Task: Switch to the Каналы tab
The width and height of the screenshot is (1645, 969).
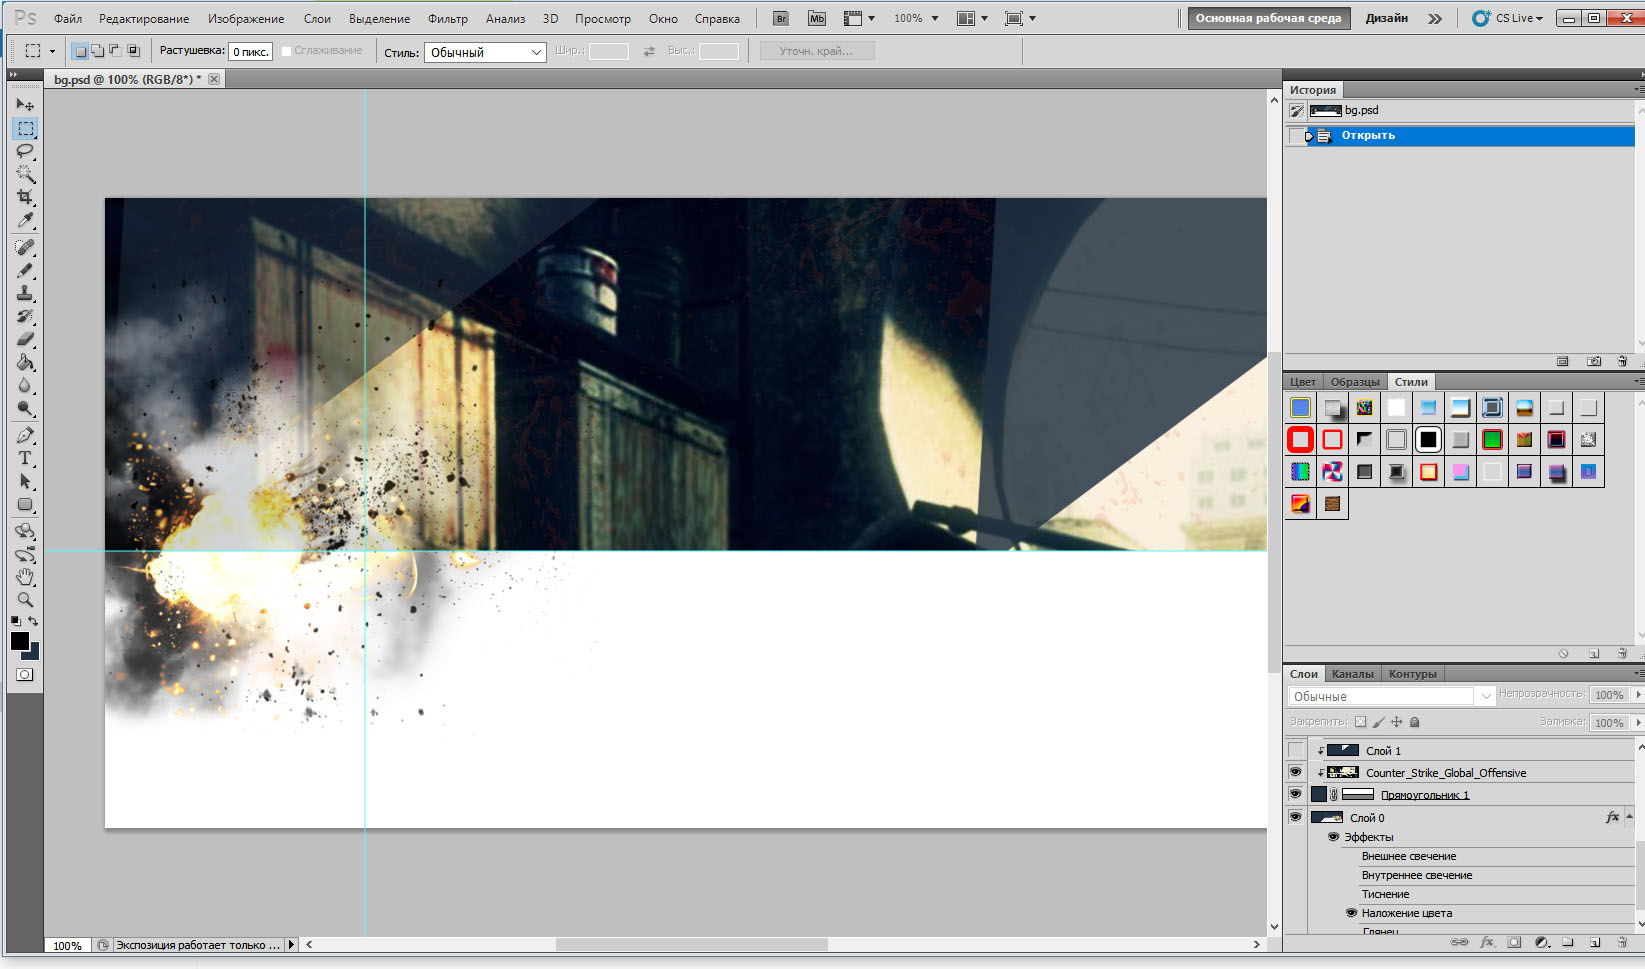Action: tap(1352, 674)
